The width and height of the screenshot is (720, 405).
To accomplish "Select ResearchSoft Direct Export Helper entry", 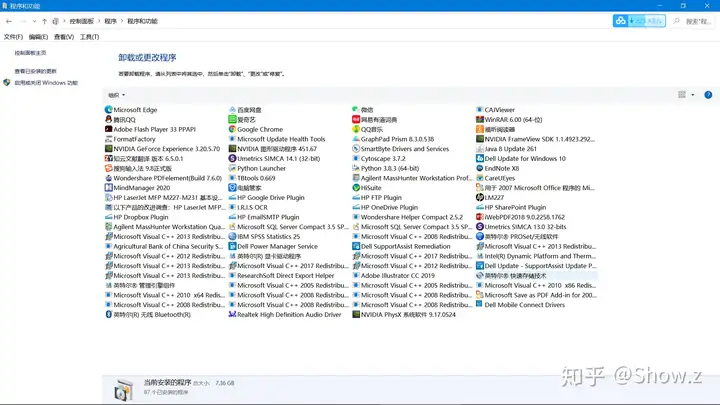I will (281, 276).
